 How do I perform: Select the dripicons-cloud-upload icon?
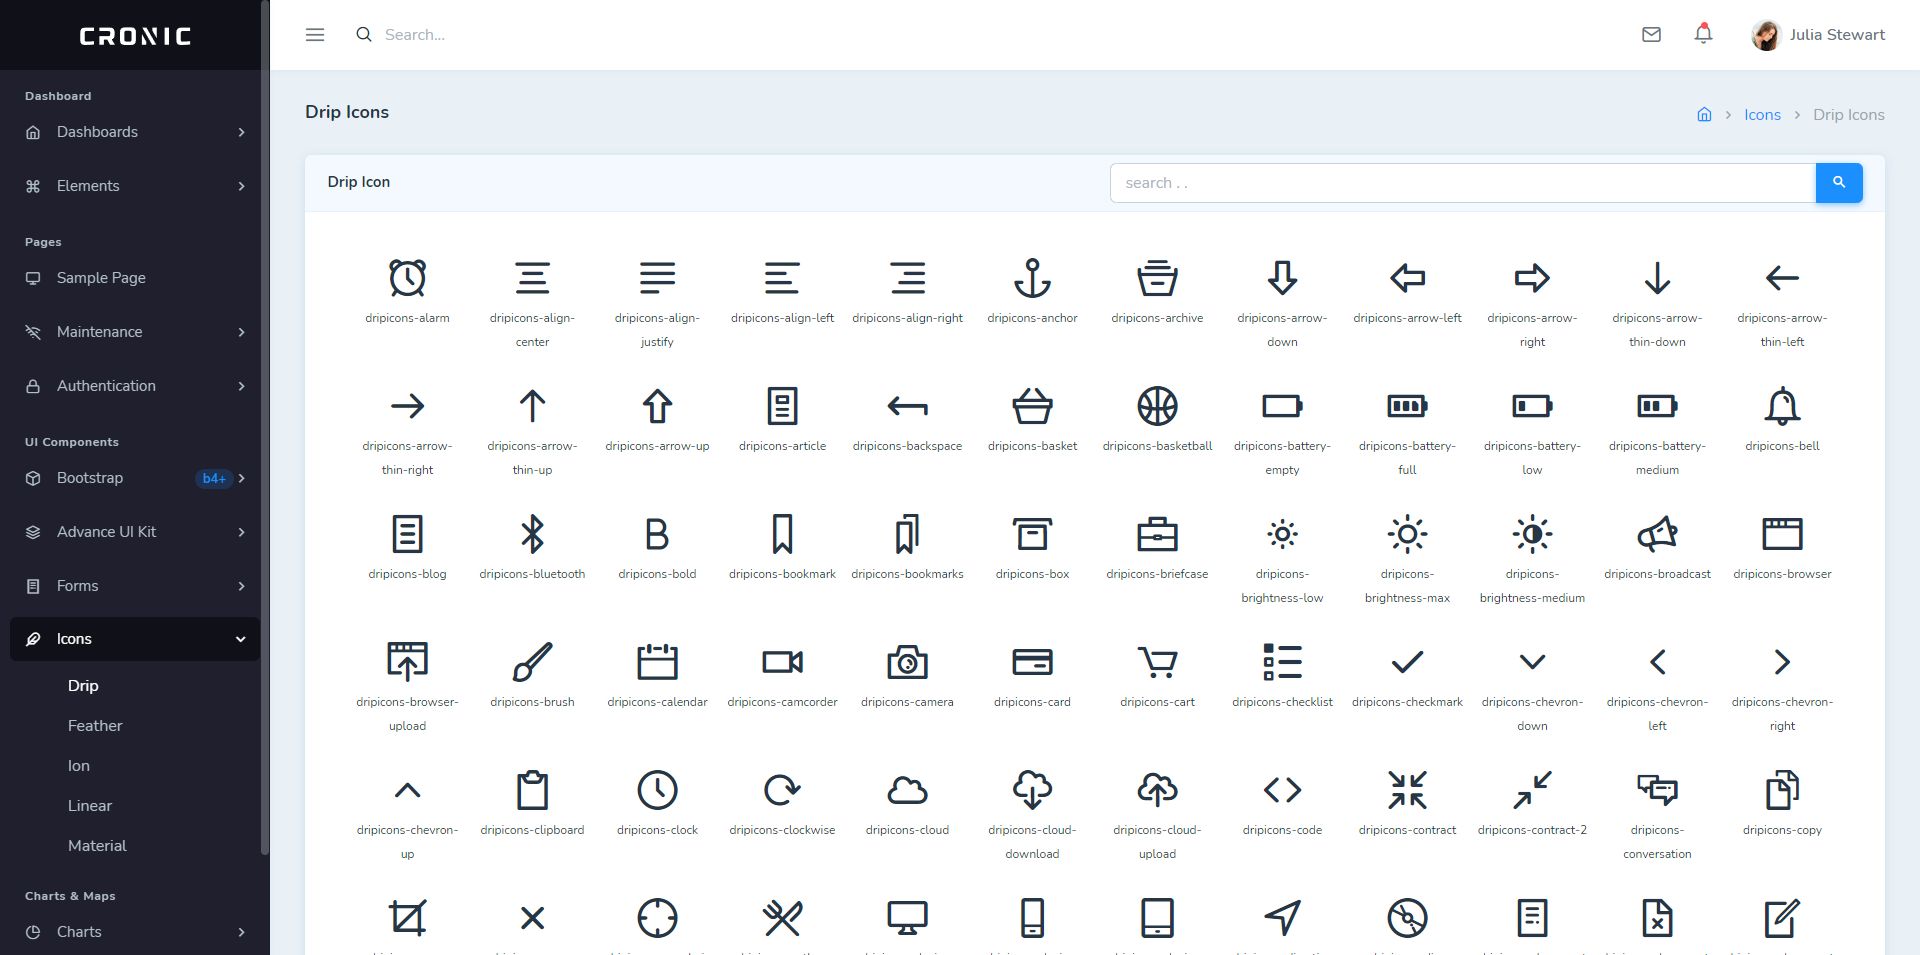(x=1157, y=790)
